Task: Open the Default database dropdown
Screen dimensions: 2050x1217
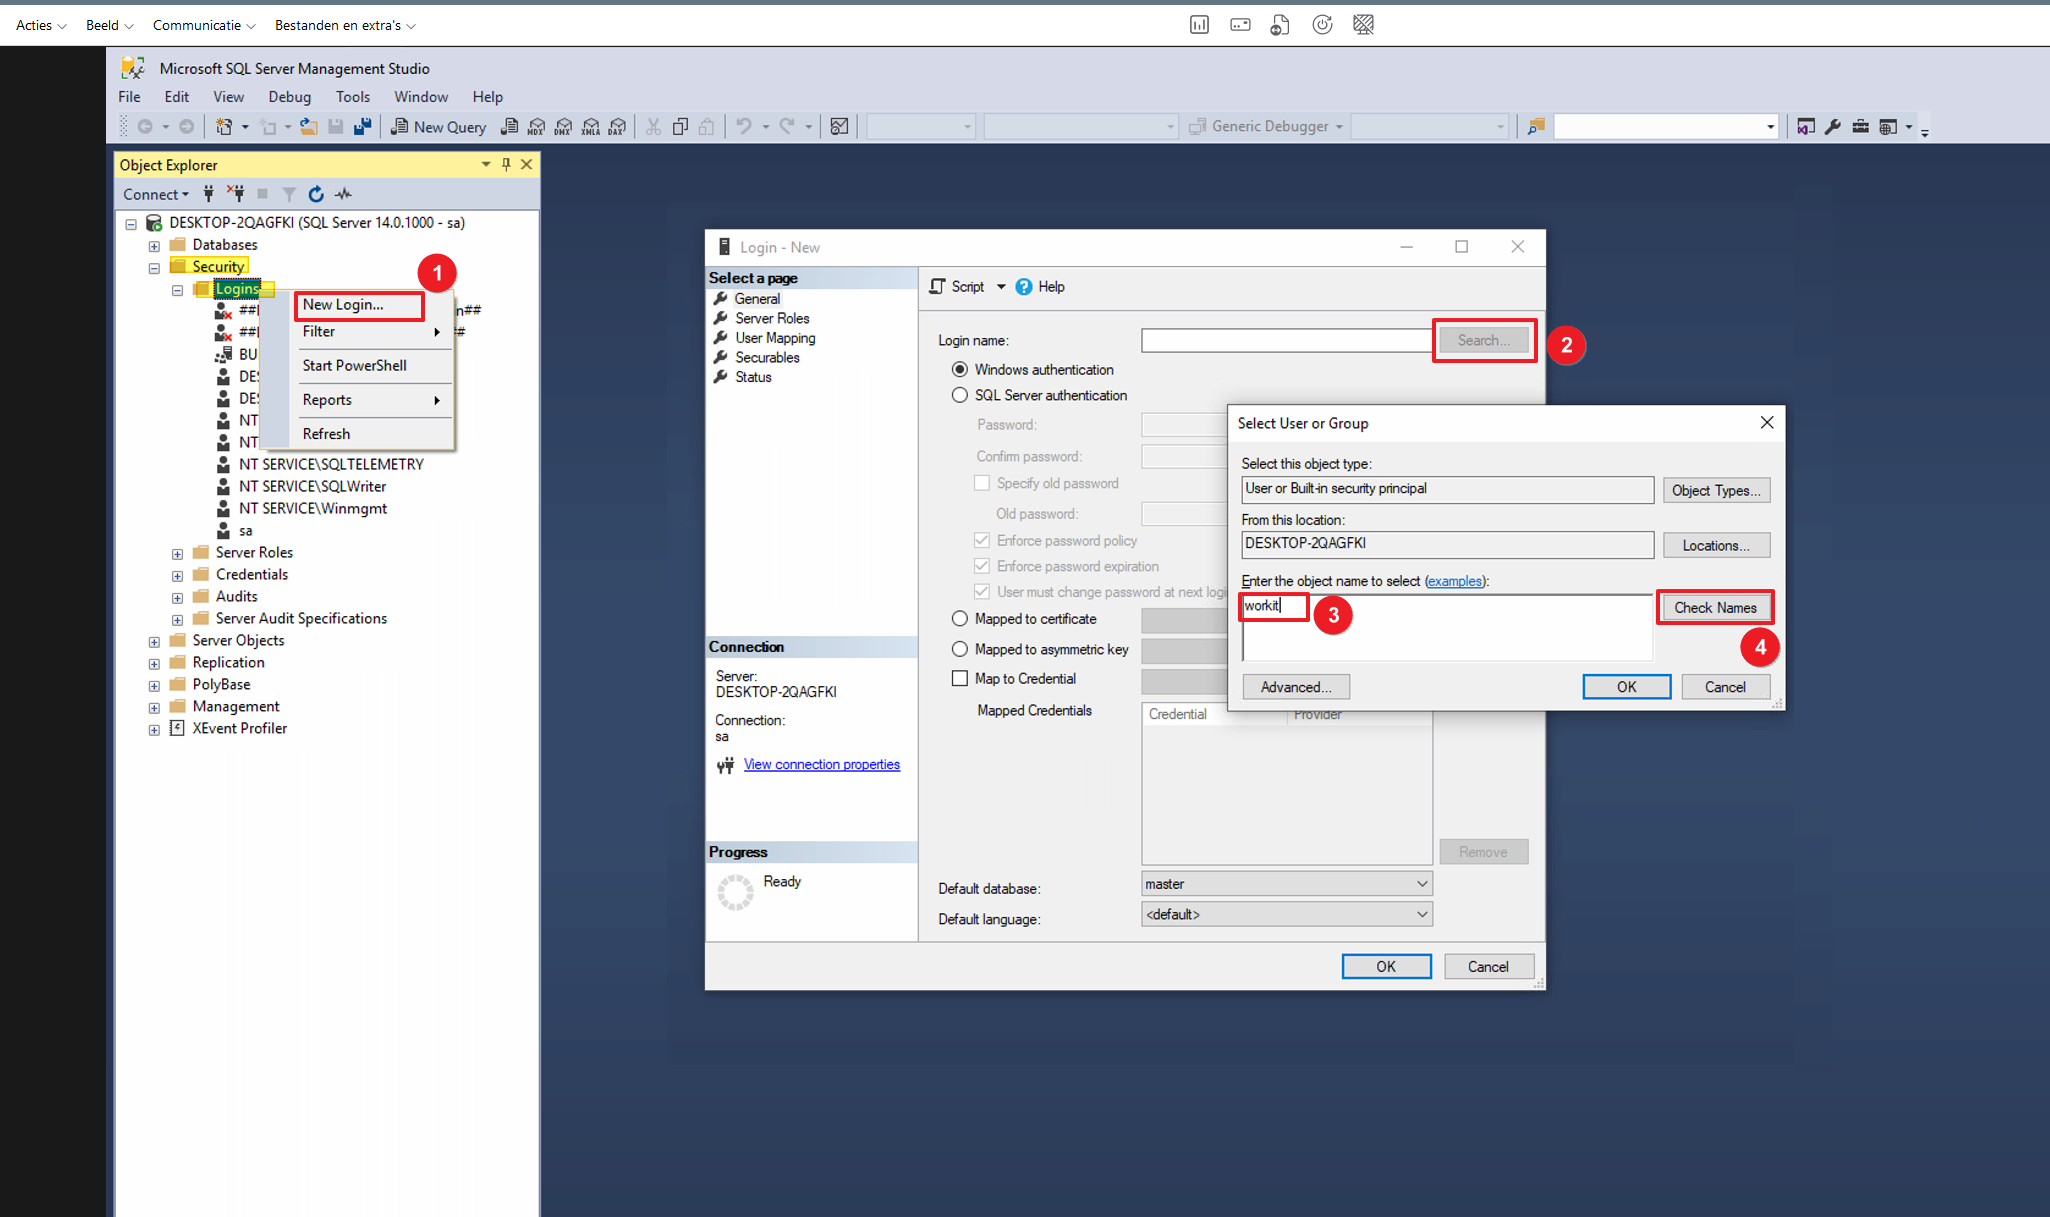Action: click(1286, 884)
